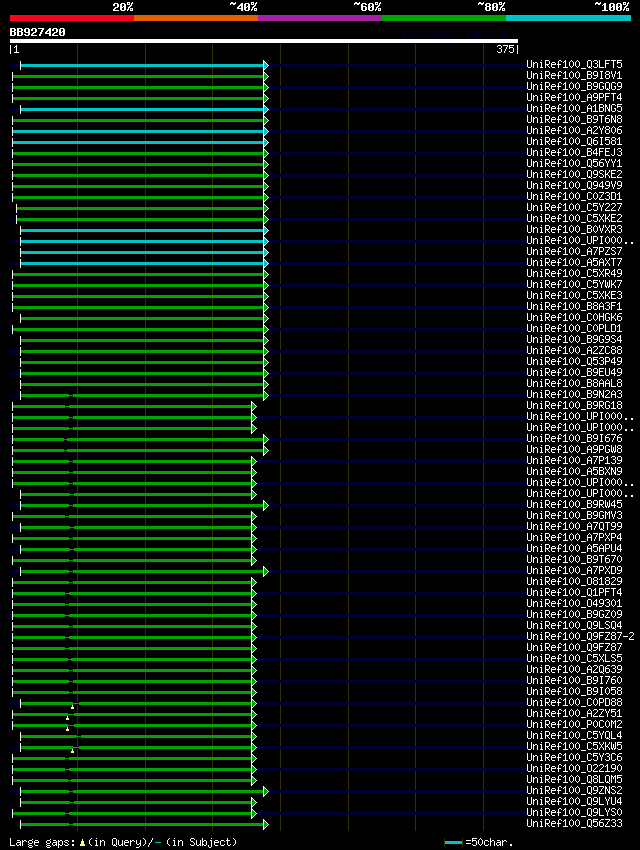Open hit UniRef100_B9I8V1

(574, 75)
